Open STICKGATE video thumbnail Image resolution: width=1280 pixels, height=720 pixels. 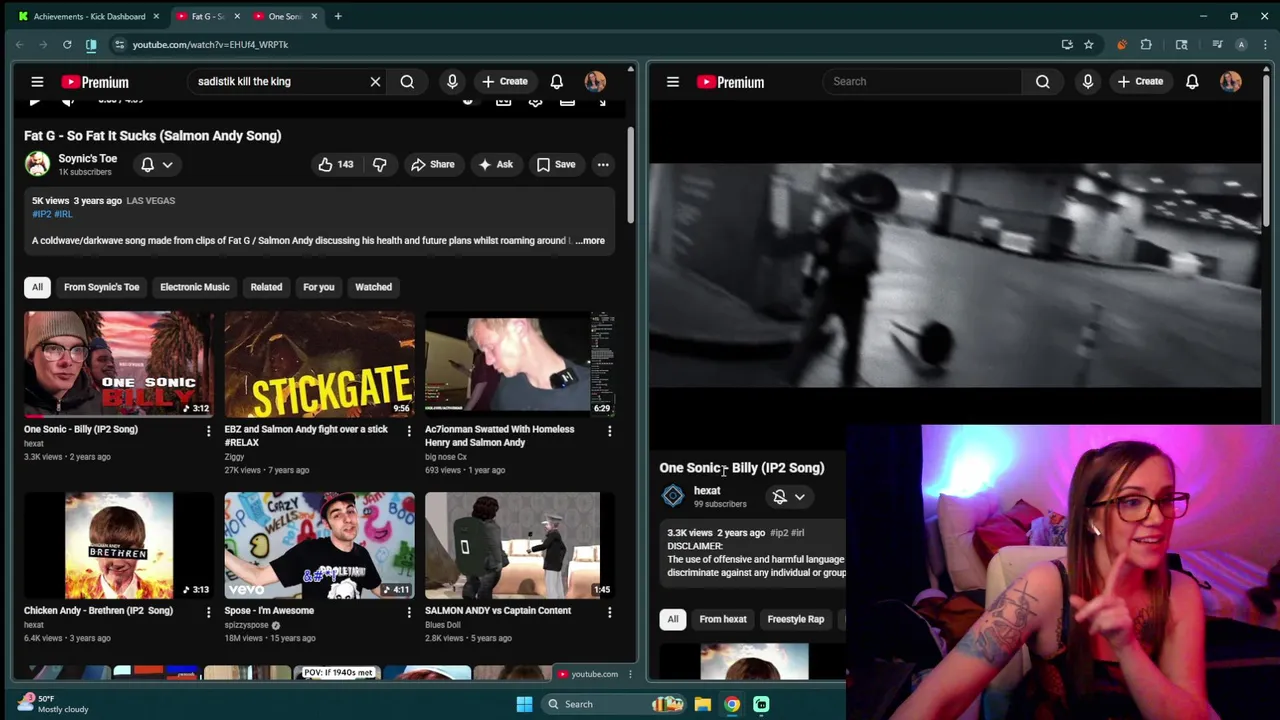pos(319,364)
